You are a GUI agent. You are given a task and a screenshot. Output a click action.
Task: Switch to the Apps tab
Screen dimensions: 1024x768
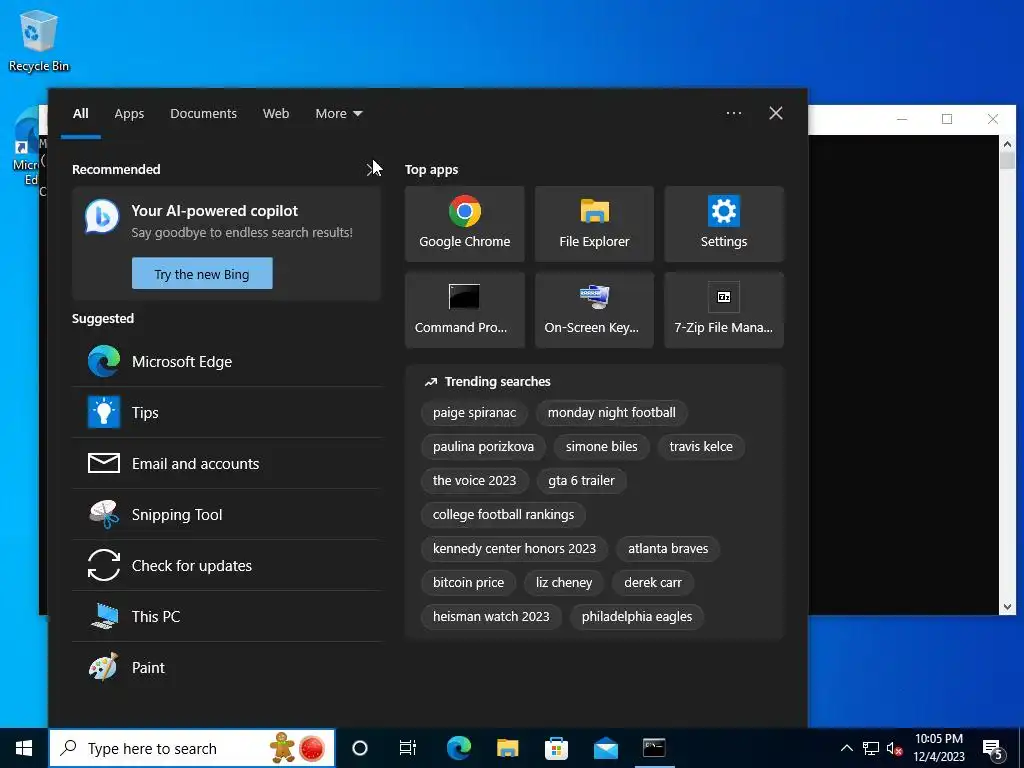[x=129, y=113]
